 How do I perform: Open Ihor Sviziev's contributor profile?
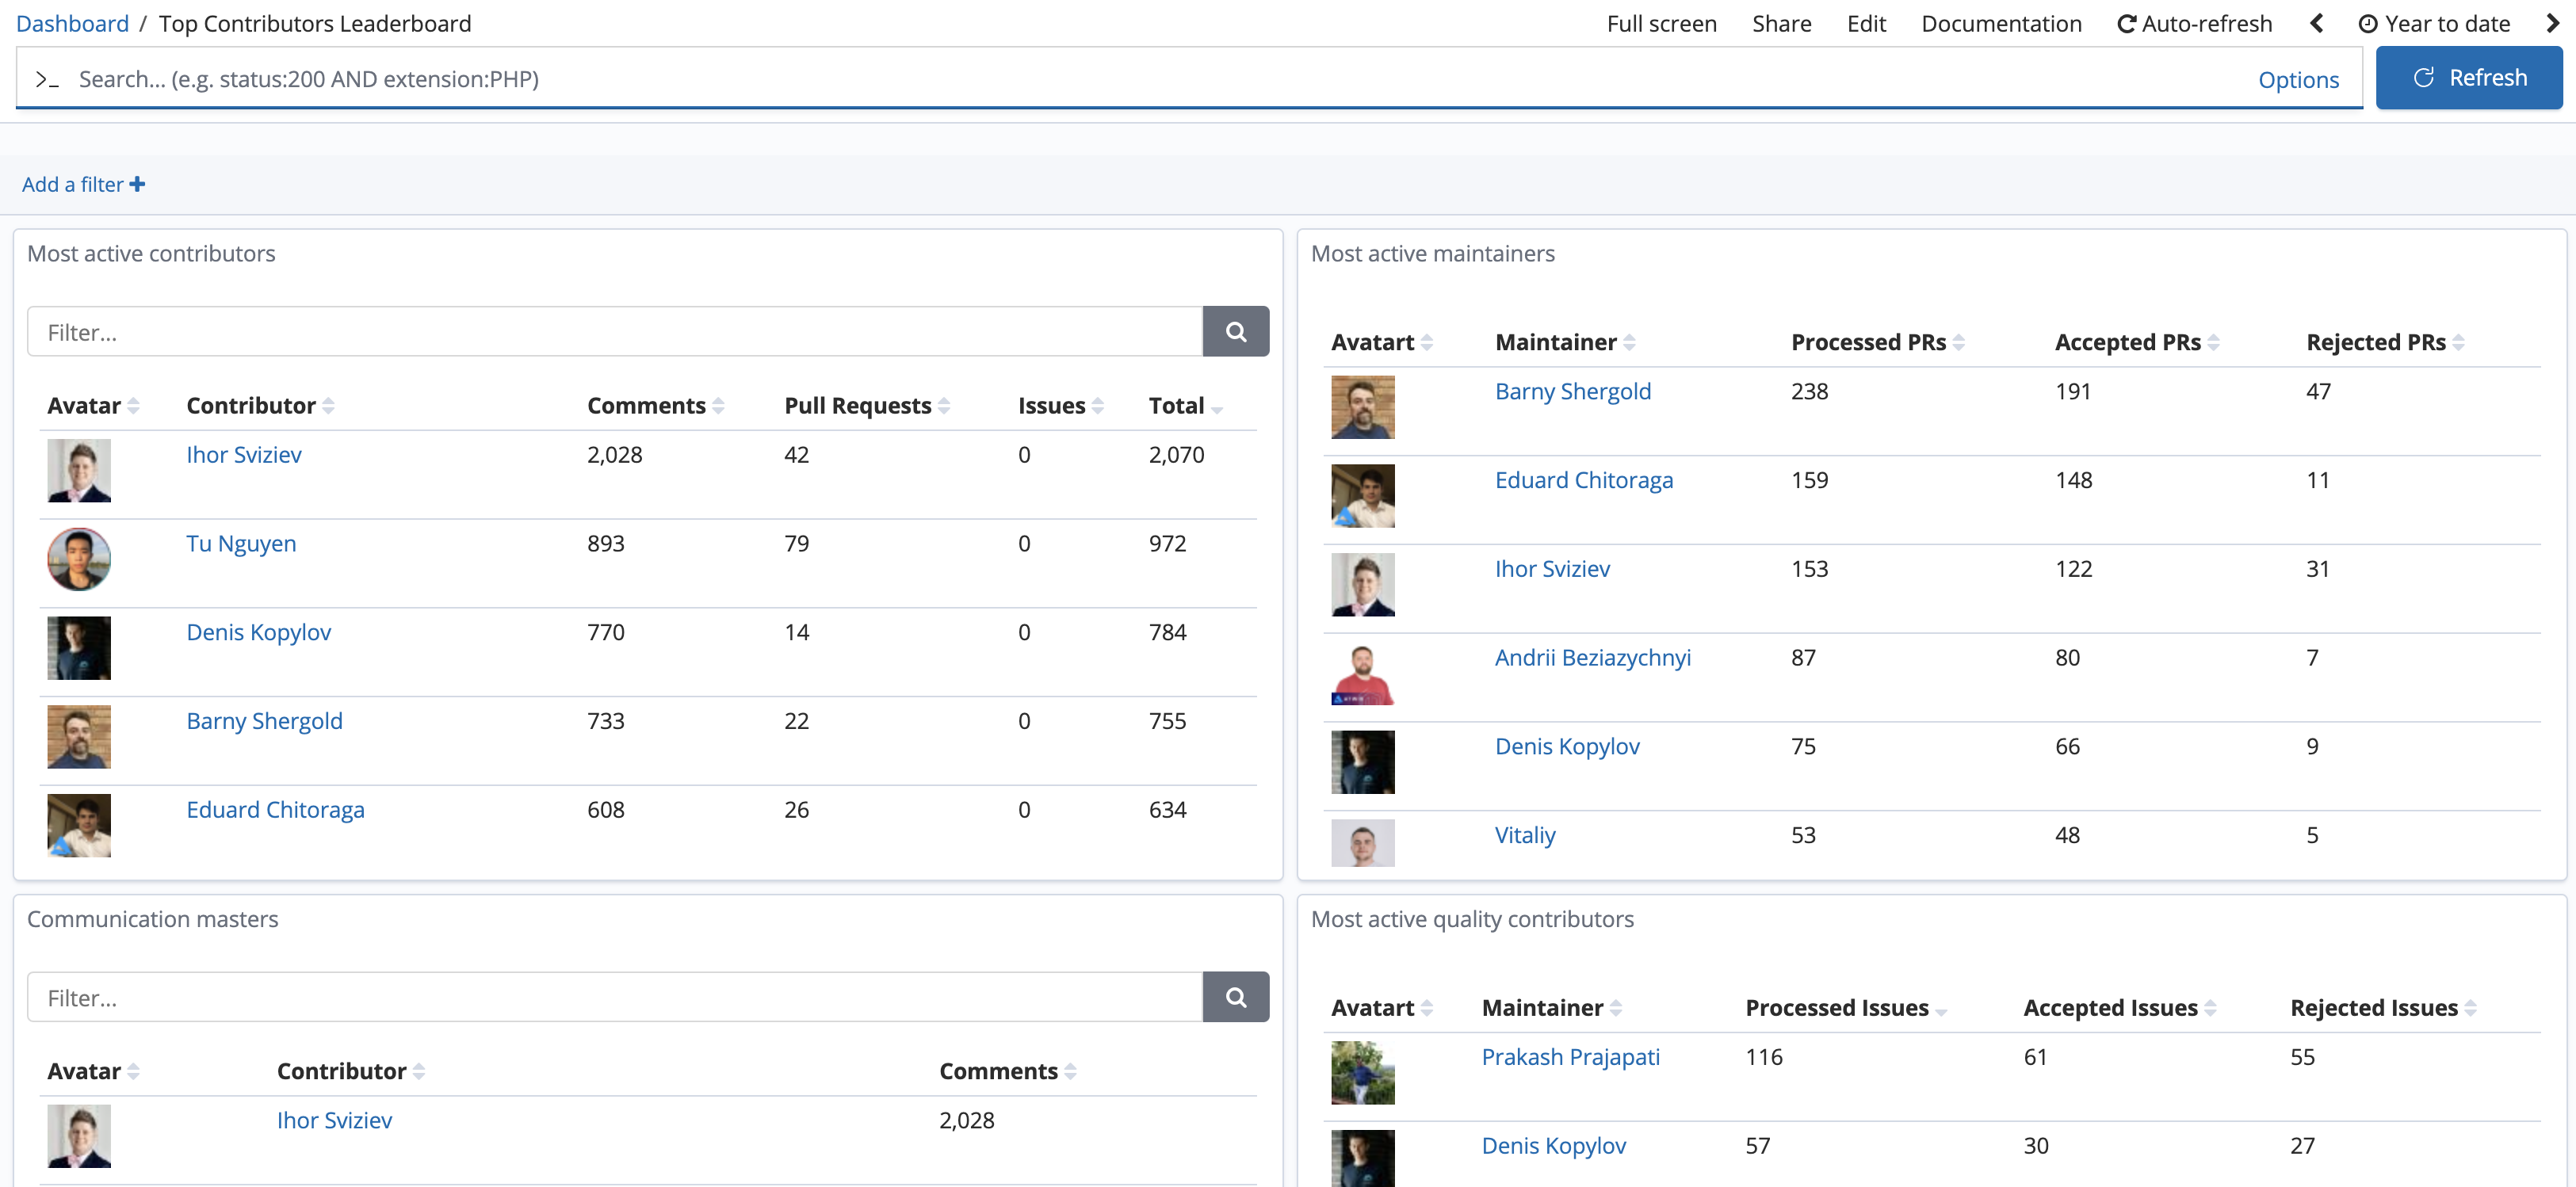tap(243, 454)
